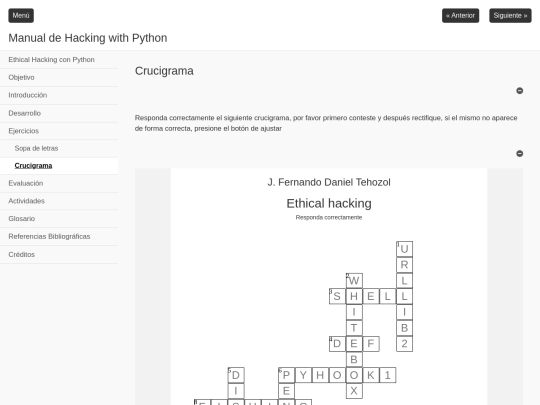Open the Evaluación section
Viewport: 540px width, 405px height.
coord(26,183)
